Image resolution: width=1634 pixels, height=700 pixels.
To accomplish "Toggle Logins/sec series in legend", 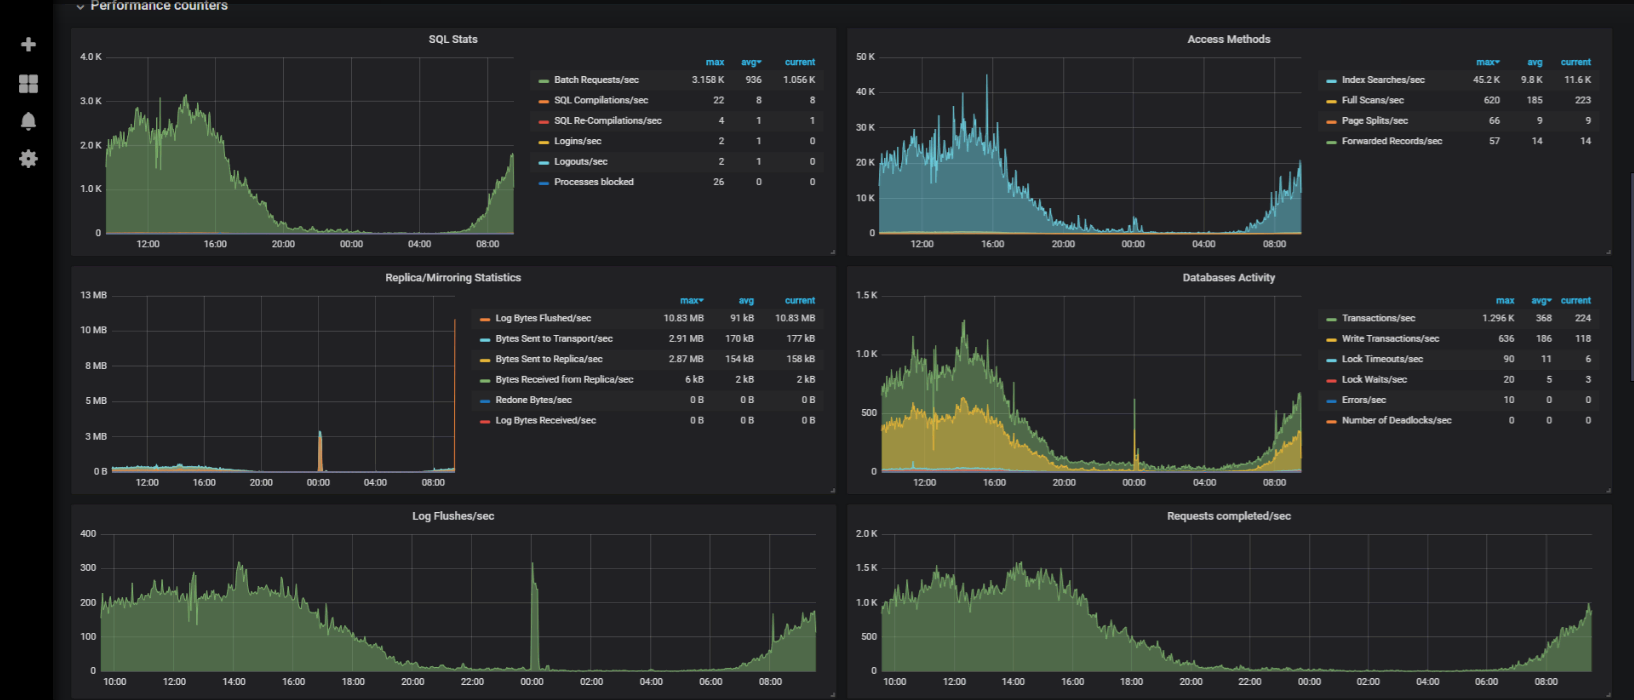I will [x=578, y=141].
